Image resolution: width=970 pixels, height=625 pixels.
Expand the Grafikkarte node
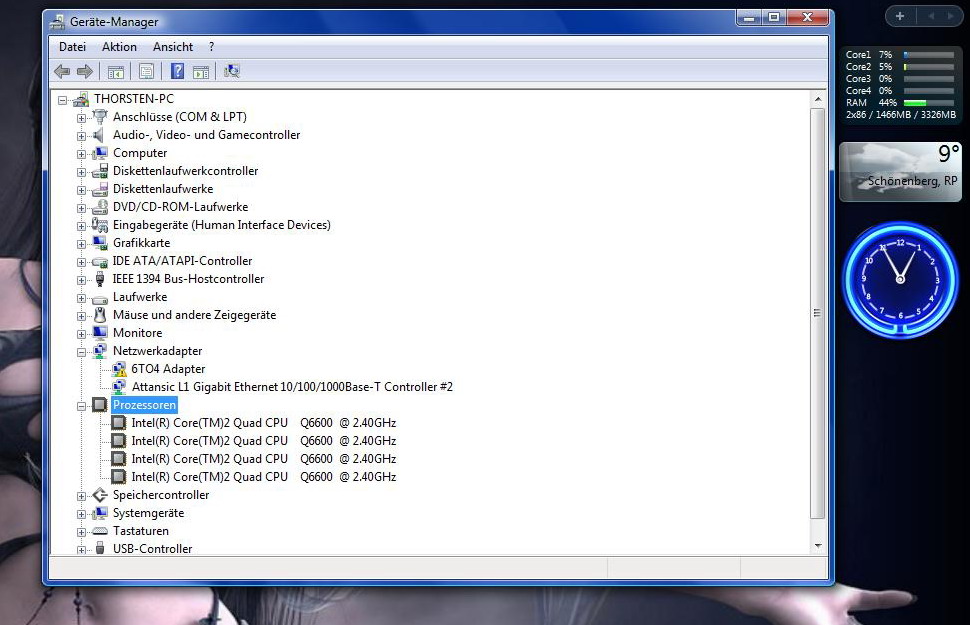pyautogui.click(x=81, y=244)
